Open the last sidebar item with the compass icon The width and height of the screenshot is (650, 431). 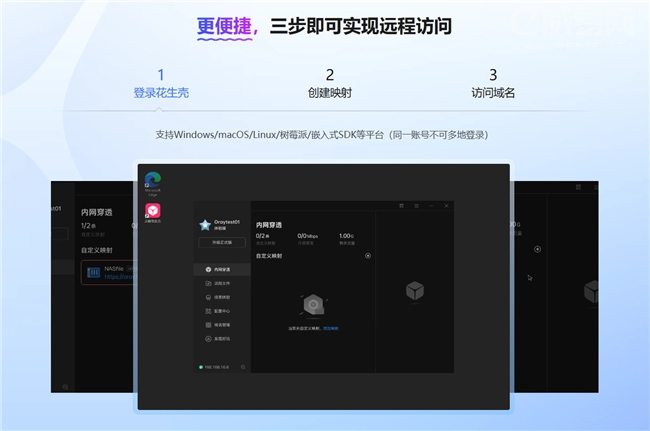(222, 339)
